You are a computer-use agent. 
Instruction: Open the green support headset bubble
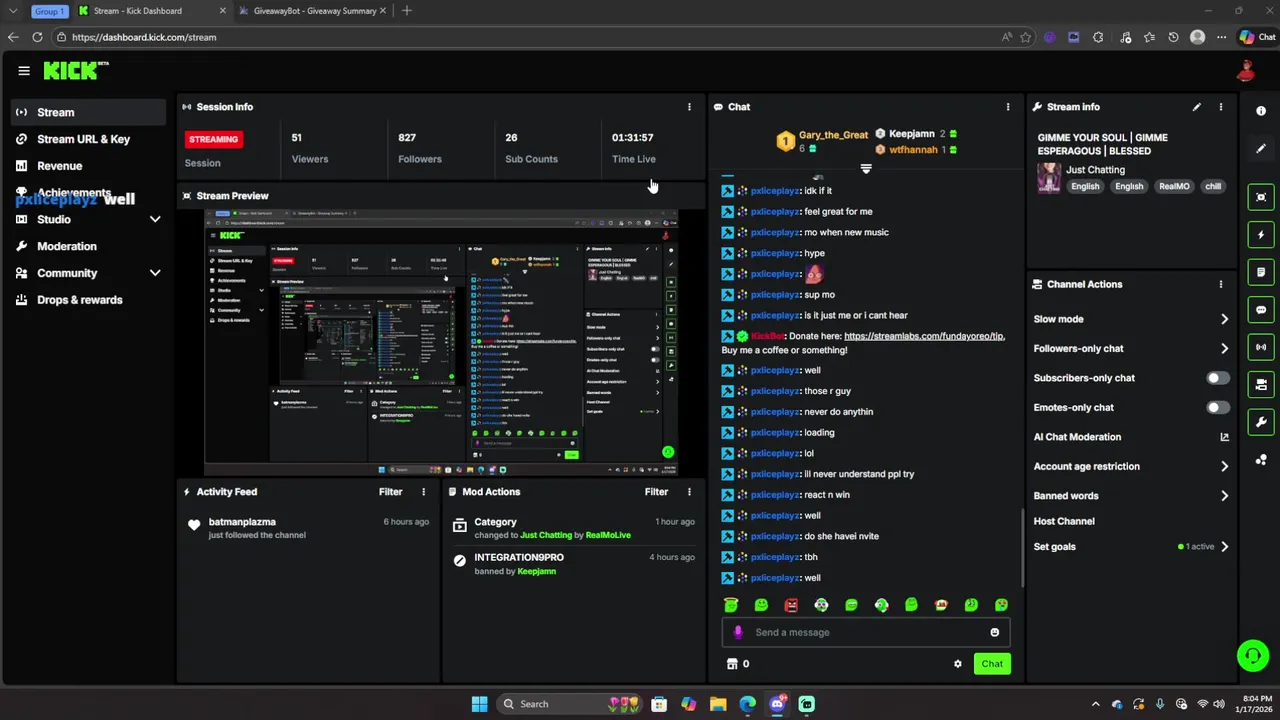click(1252, 656)
